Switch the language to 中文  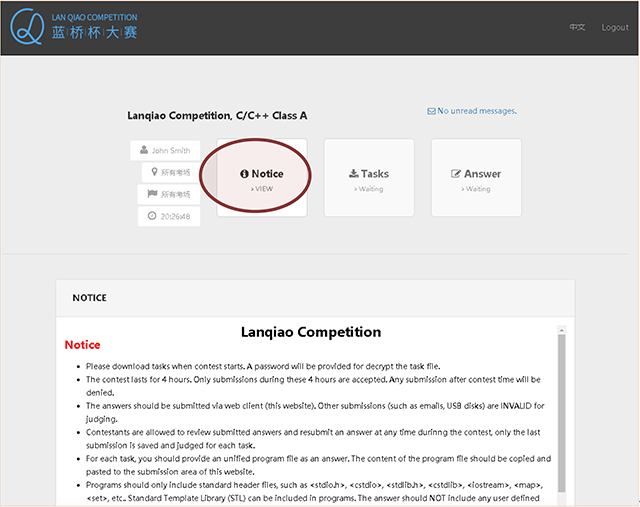point(577,27)
